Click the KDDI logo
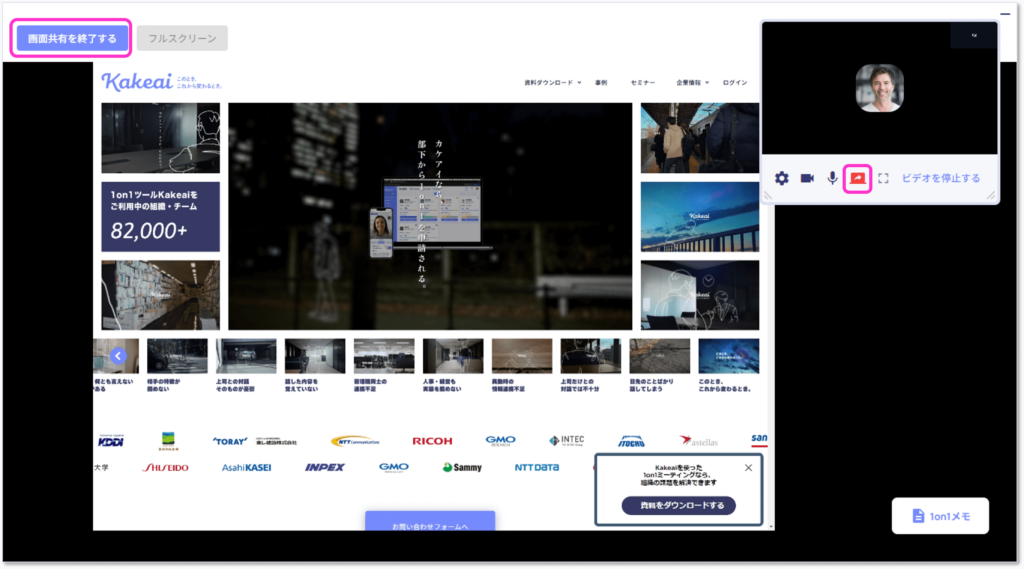Viewport: 1024px width, 569px height. [x=111, y=441]
